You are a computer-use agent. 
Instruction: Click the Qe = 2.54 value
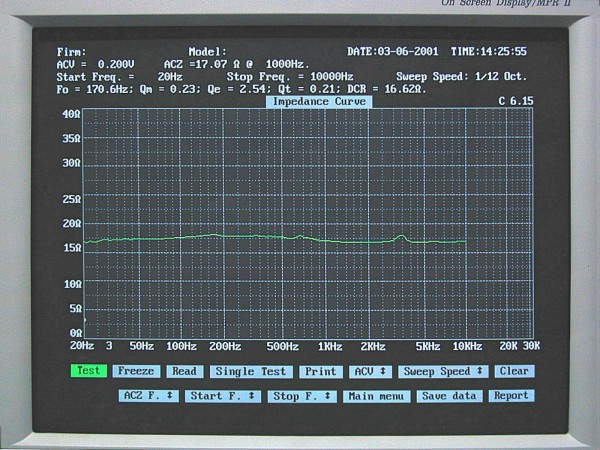236,90
